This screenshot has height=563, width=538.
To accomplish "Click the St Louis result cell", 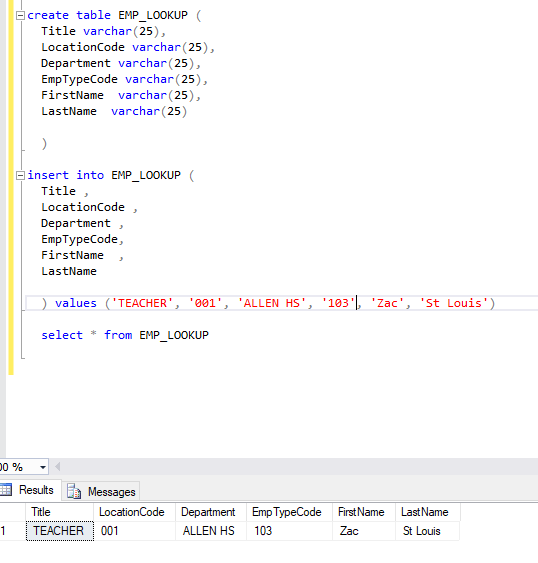I will point(427,531).
